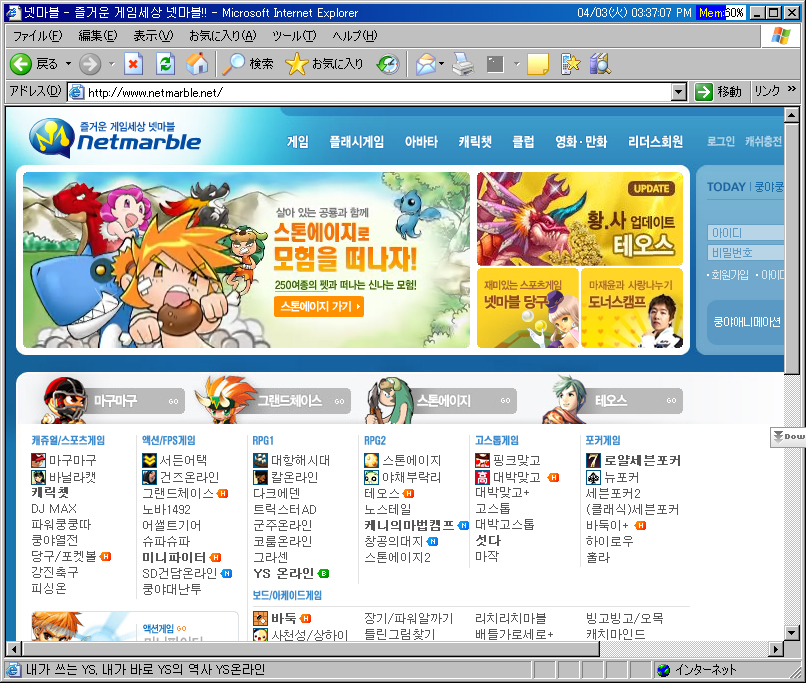Open the History toolbar icon
806x683 pixels.
point(387,64)
